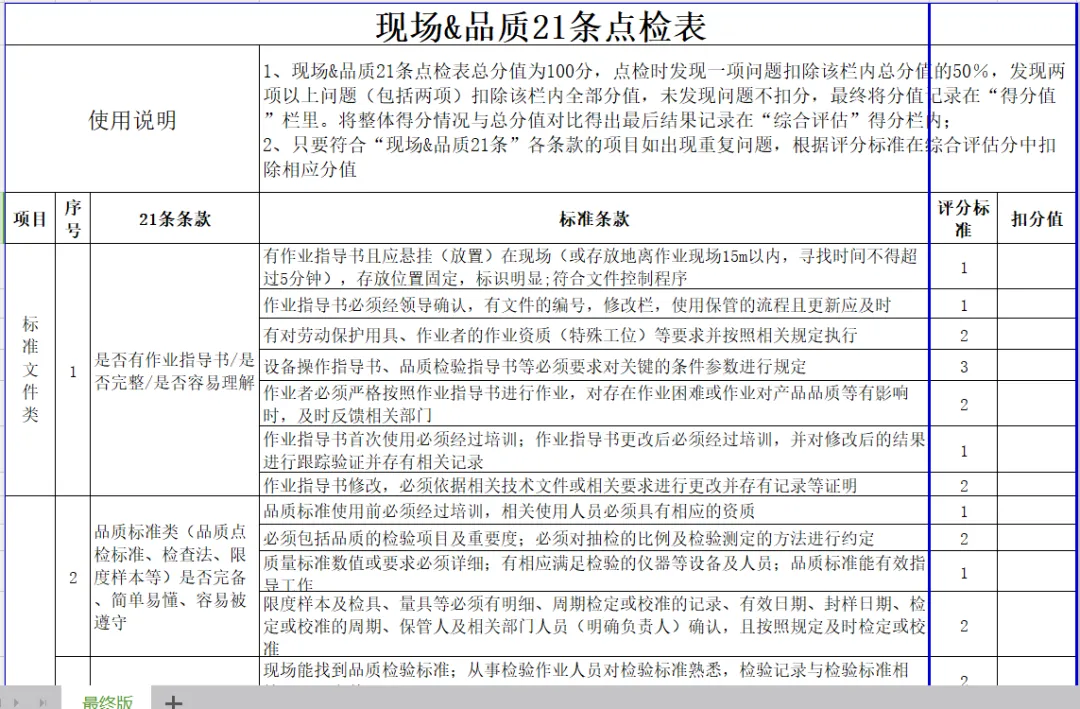1080x709 pixels.
Task: Select empty 扣分值 cell for 有作业指导书且应悬挂 row
Action: [x=1037, y=267]
